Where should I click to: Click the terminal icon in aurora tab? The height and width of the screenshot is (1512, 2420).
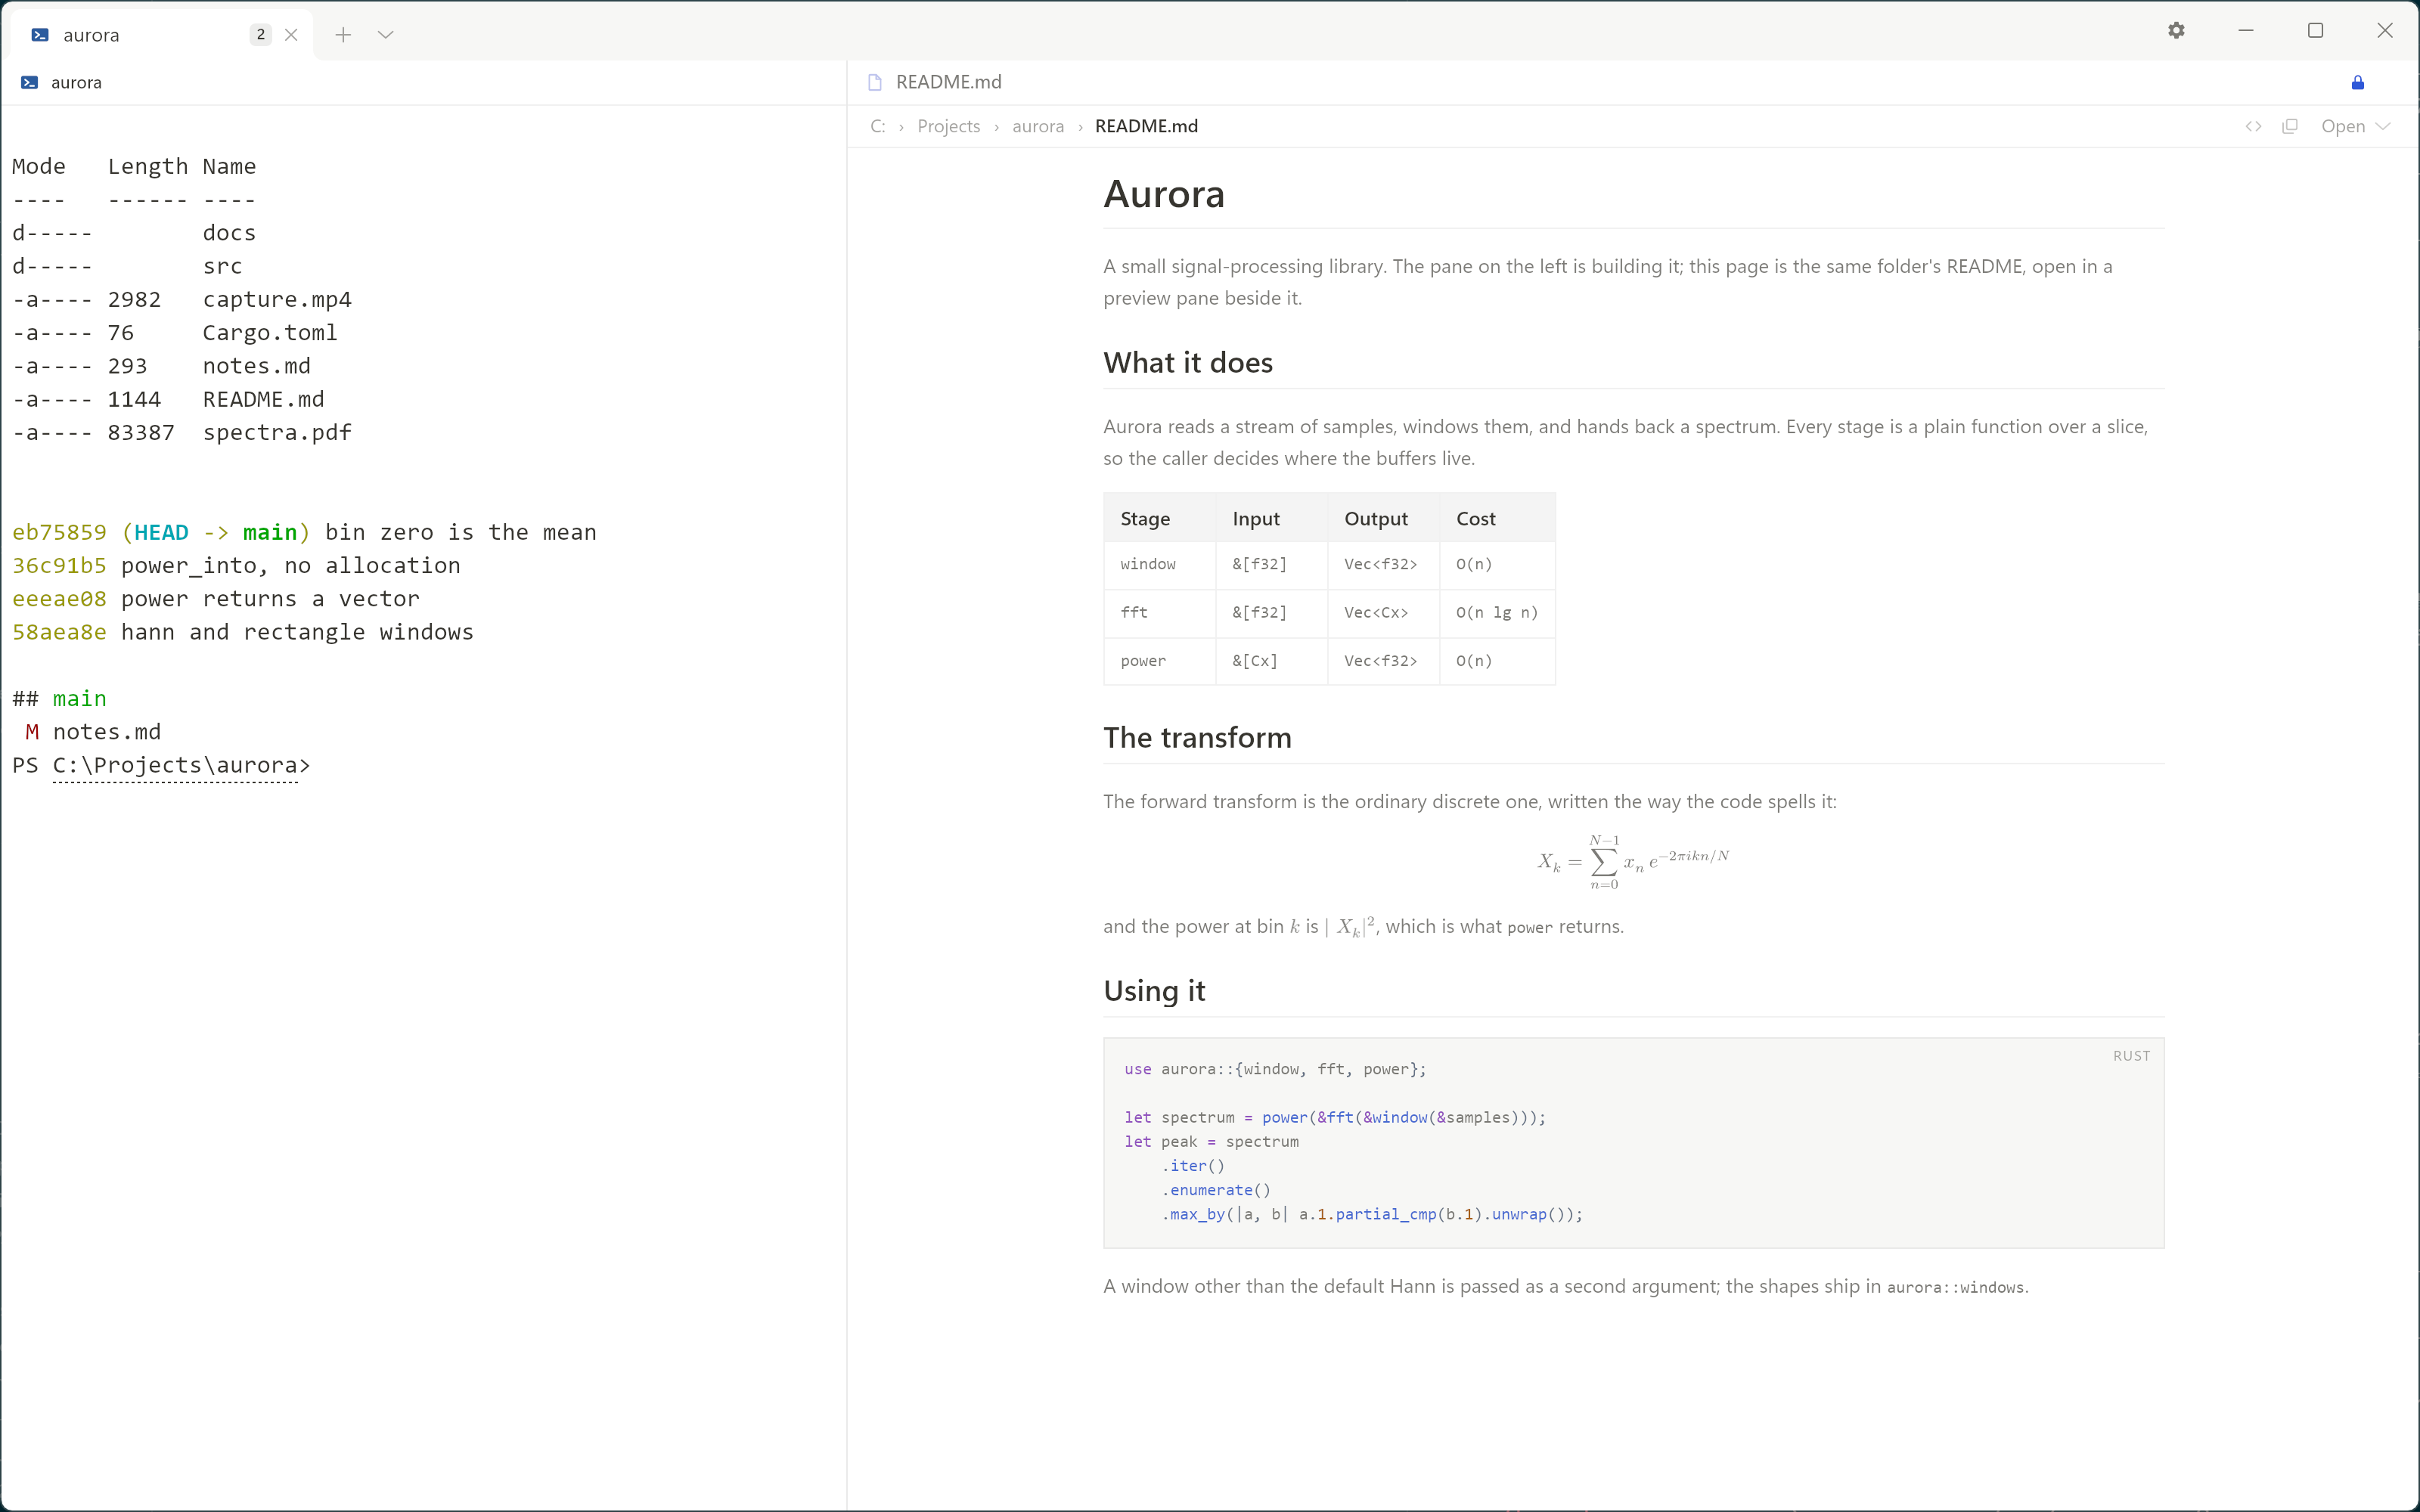coord(40,35)
